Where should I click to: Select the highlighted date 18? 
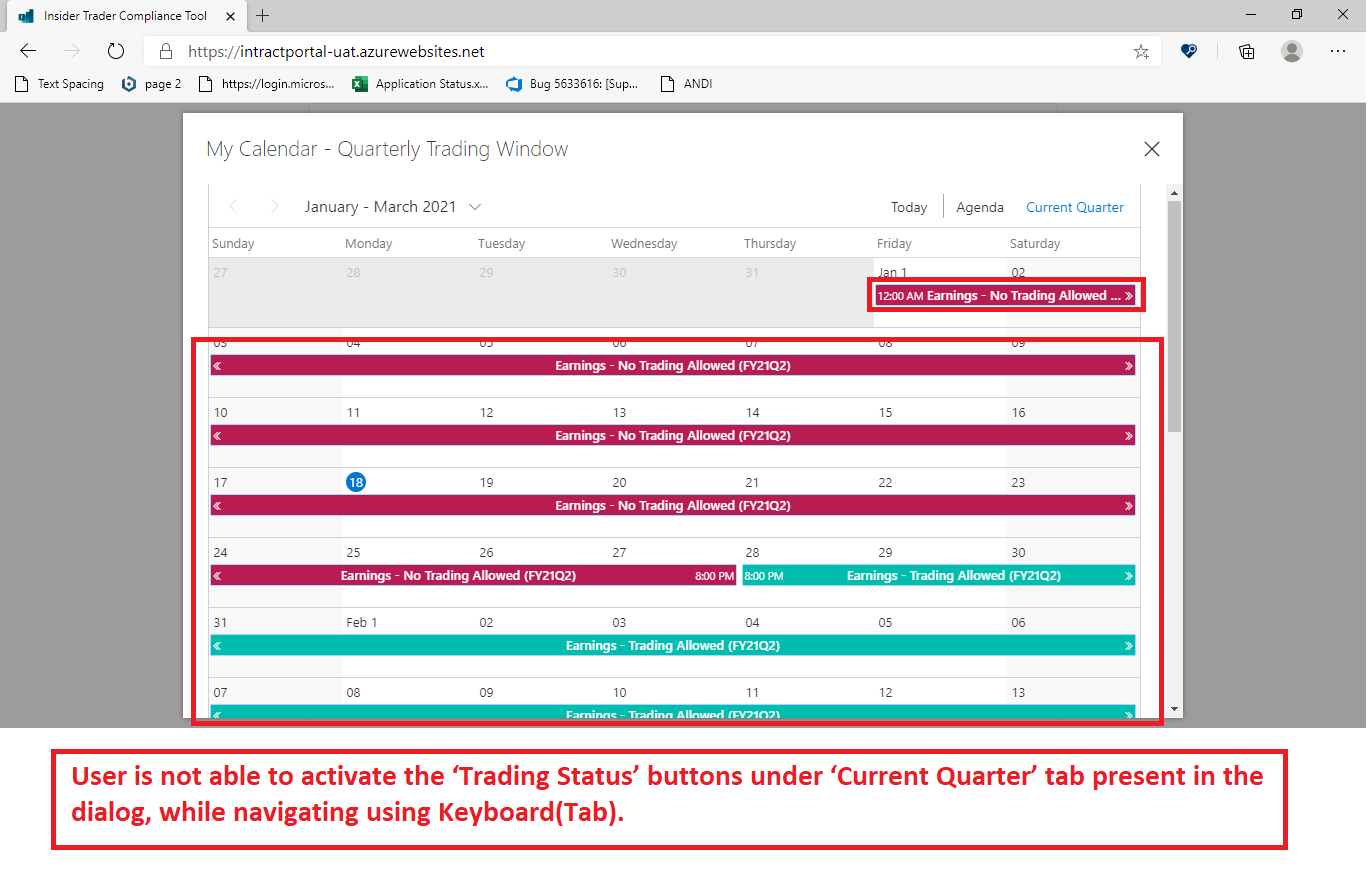point(356,482)
